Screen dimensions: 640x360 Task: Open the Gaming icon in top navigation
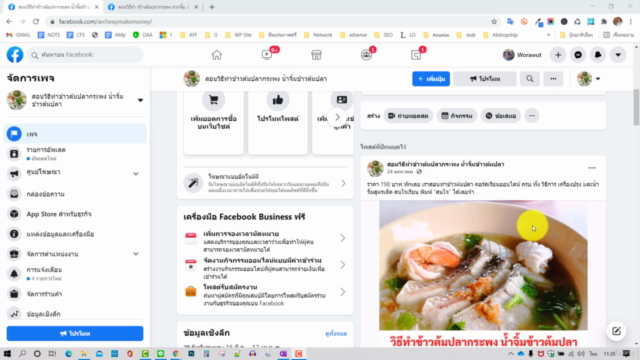click(x=416, y=55)
